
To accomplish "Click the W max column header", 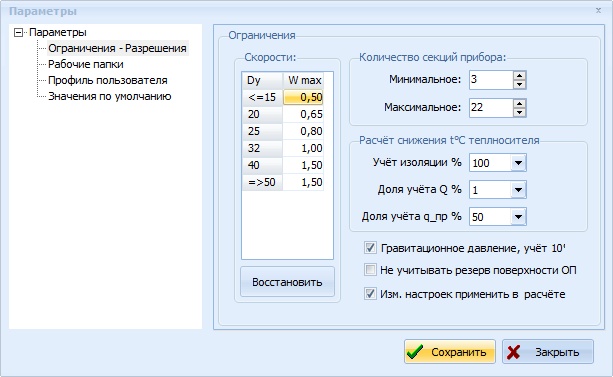I will tap(304, 81).
